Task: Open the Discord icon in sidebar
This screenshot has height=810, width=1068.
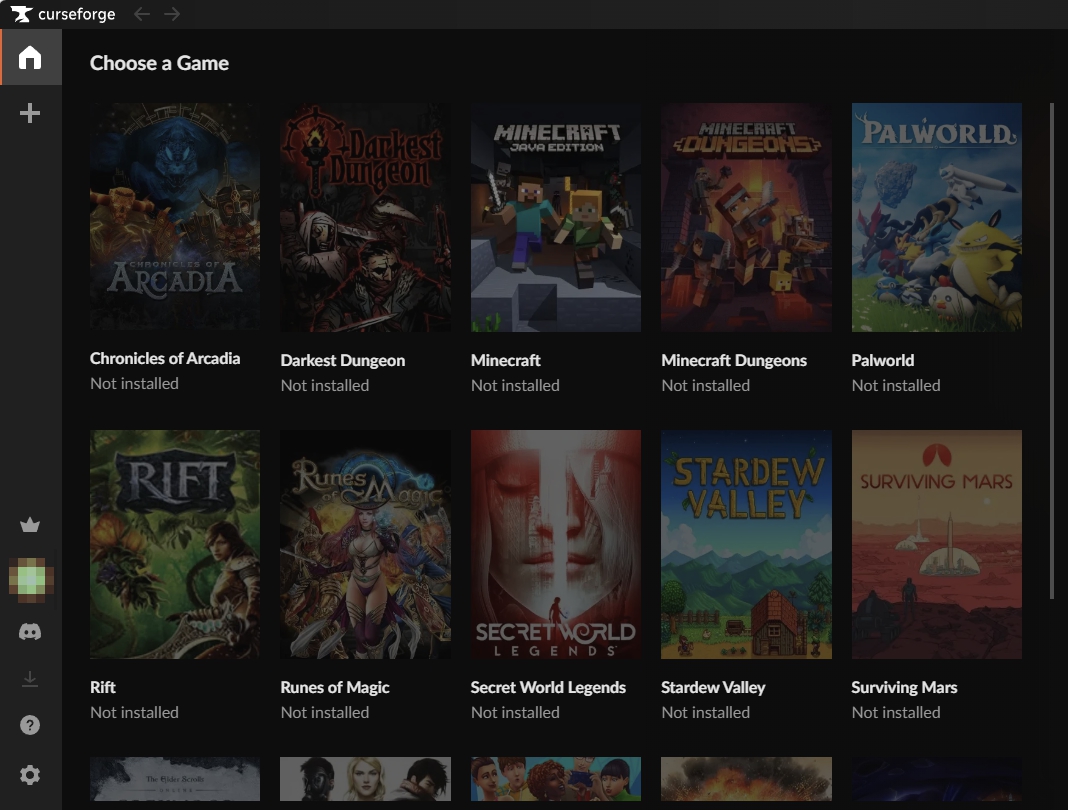Action: coord(30,632)
